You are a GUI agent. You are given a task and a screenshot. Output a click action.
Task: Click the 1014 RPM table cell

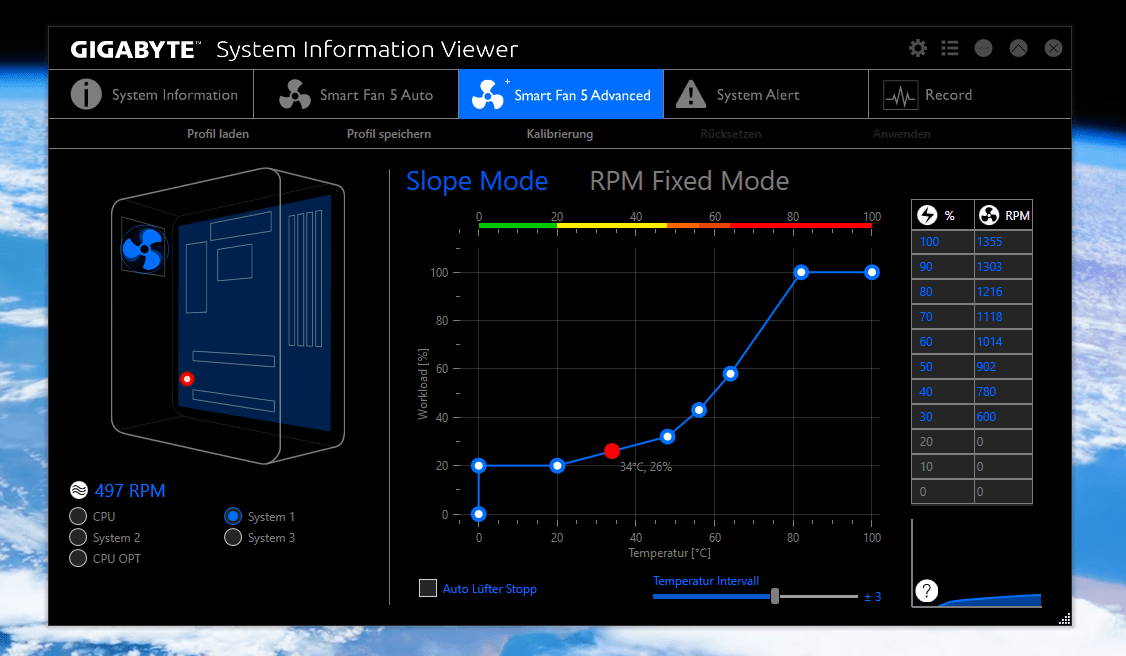(1003, 342)
